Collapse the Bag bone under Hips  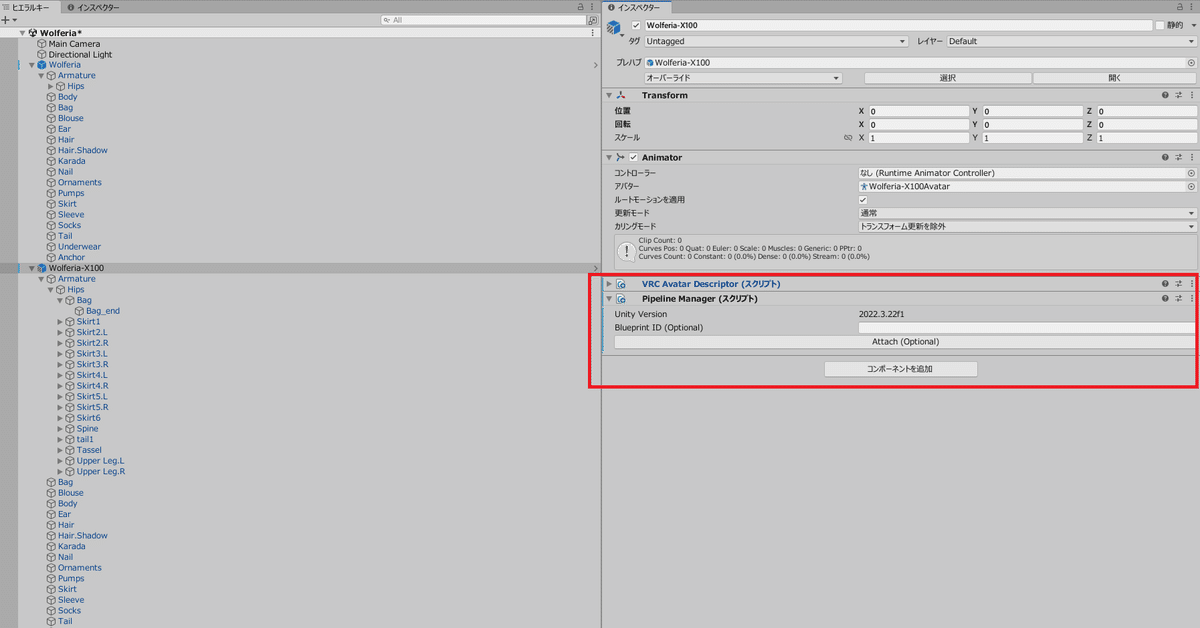pos(60,300)
